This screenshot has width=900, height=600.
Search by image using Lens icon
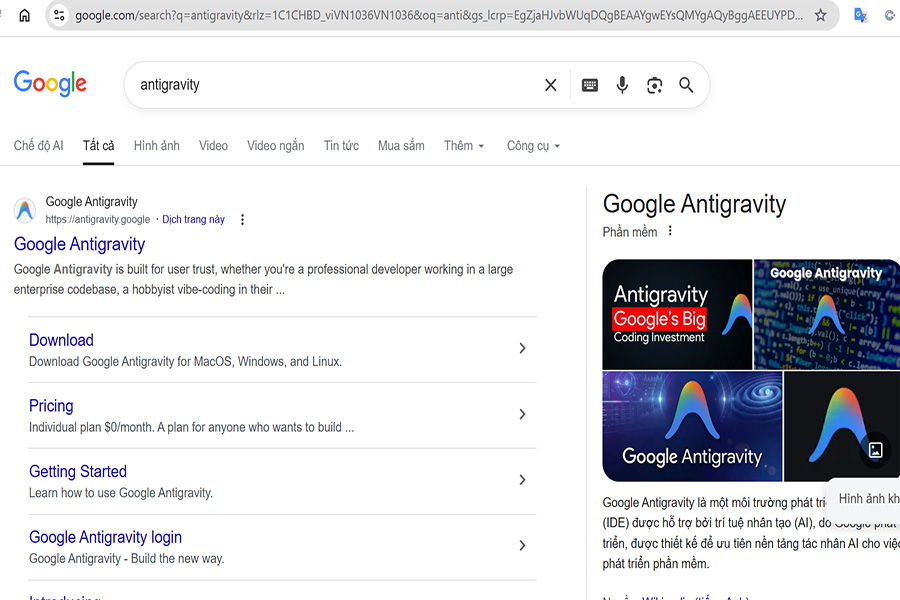pyautogui.click(x=654, y=85)
